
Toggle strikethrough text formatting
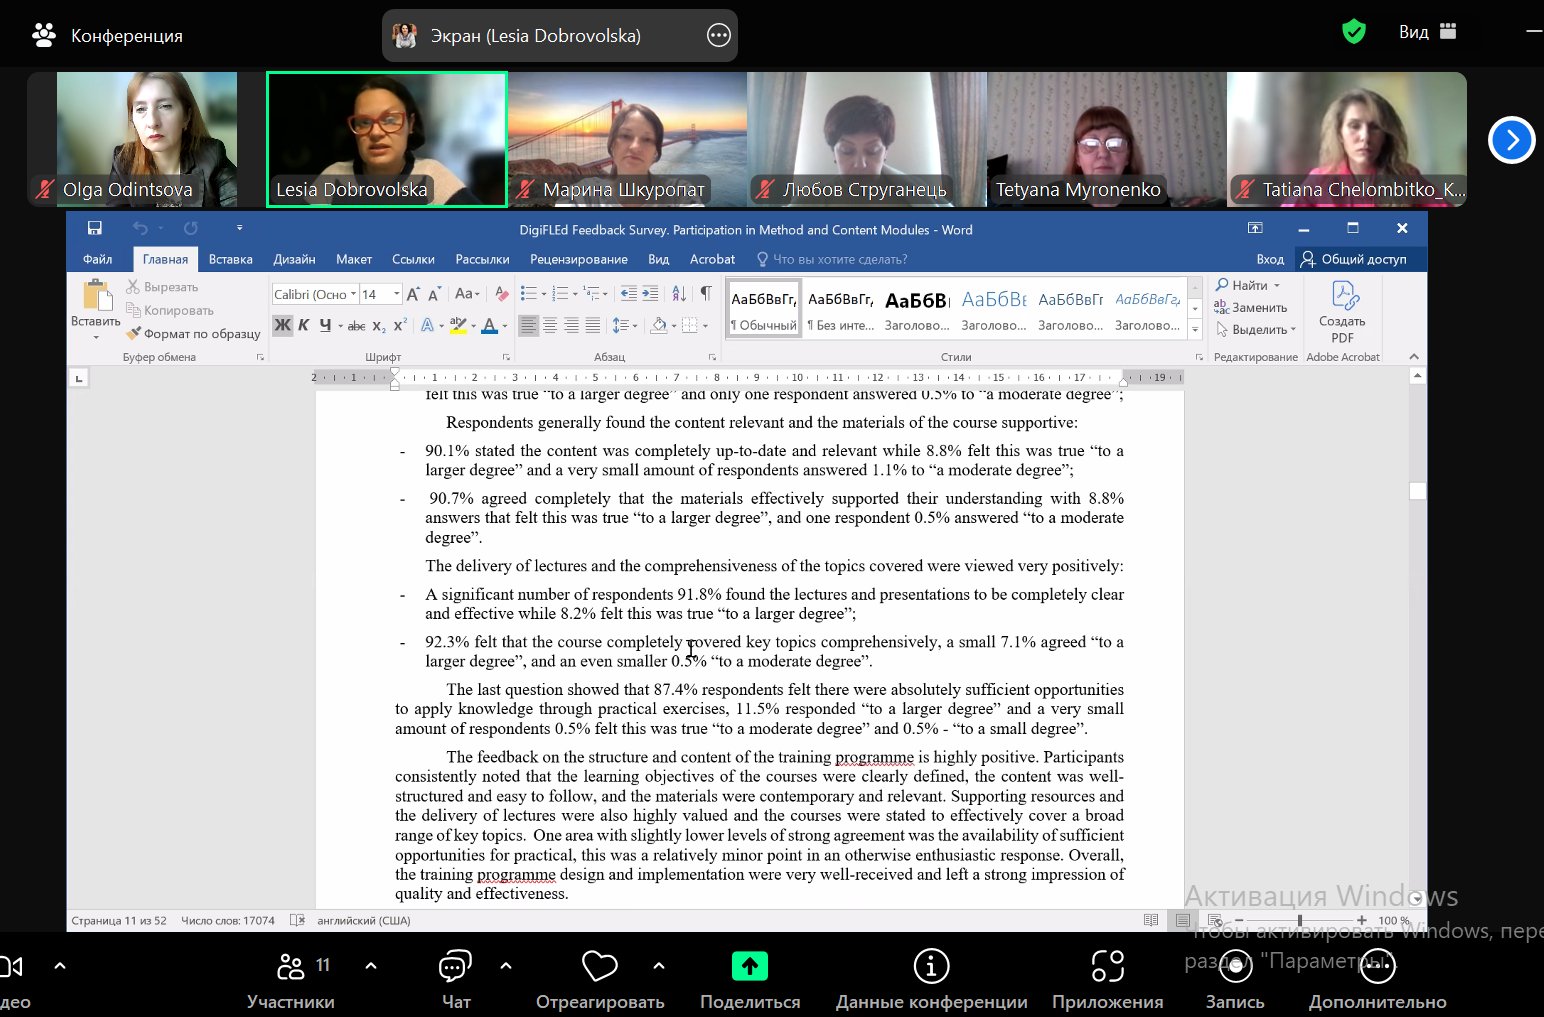(x=356, y=326)
